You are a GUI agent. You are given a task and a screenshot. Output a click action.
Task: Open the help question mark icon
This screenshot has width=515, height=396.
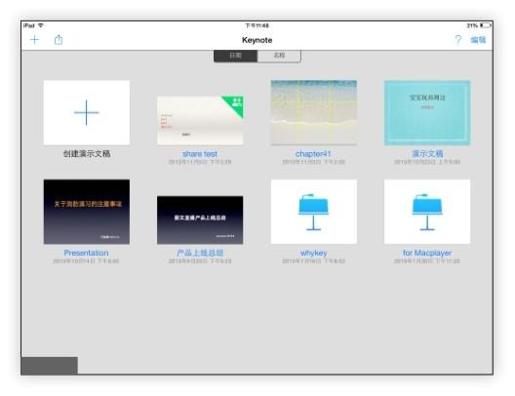pos(458,40)
